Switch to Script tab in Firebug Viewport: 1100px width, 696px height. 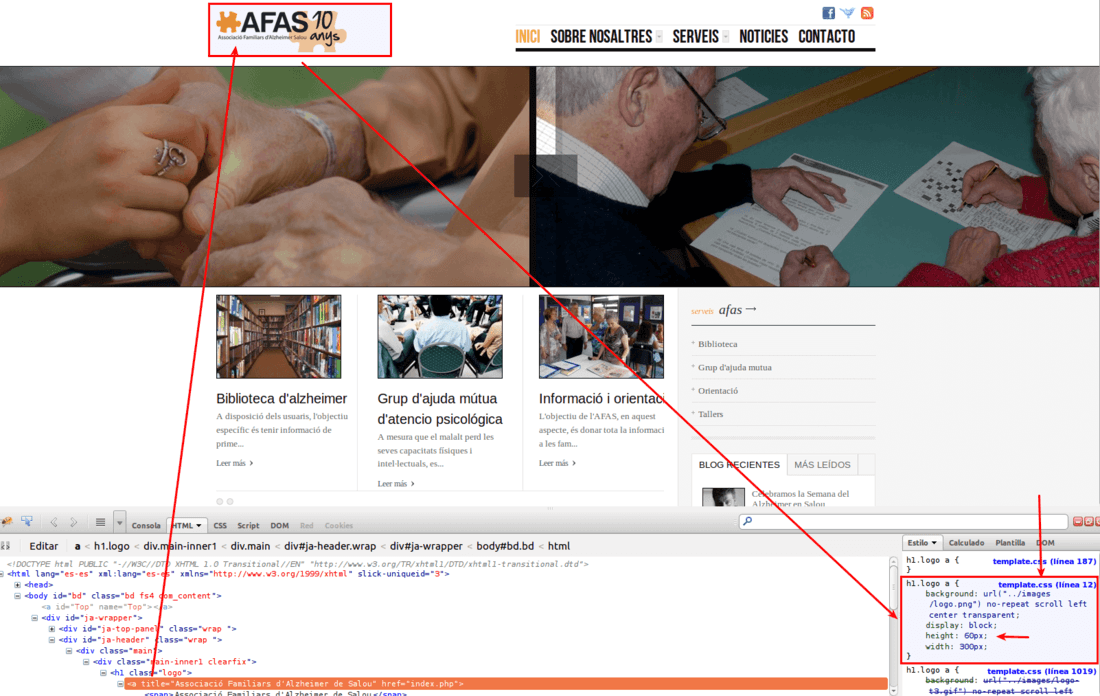coord(248,526)
